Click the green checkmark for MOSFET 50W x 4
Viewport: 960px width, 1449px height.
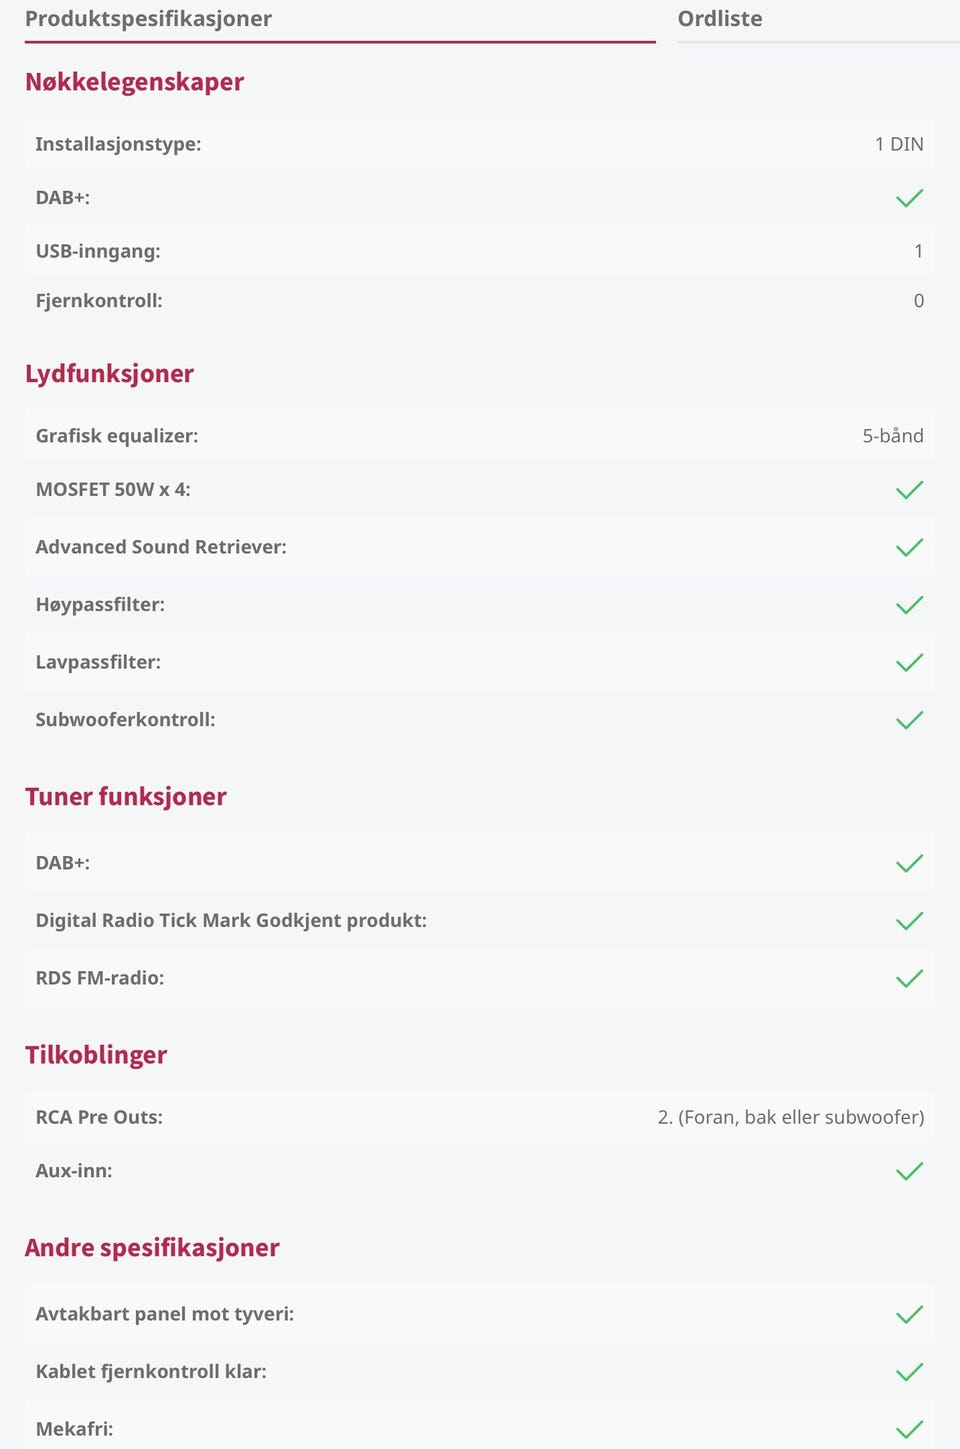pyautogui.click(x=909, y=490)
